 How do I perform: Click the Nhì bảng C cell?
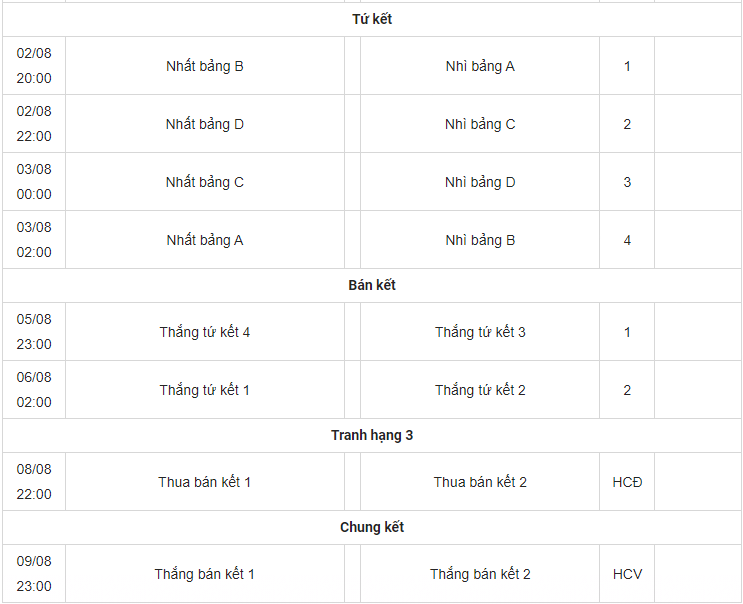(x=480, y=124)
